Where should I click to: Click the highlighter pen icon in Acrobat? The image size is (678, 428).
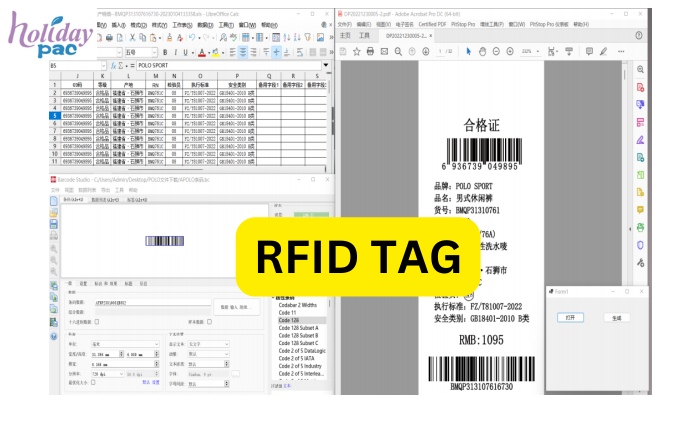point(603,51)
